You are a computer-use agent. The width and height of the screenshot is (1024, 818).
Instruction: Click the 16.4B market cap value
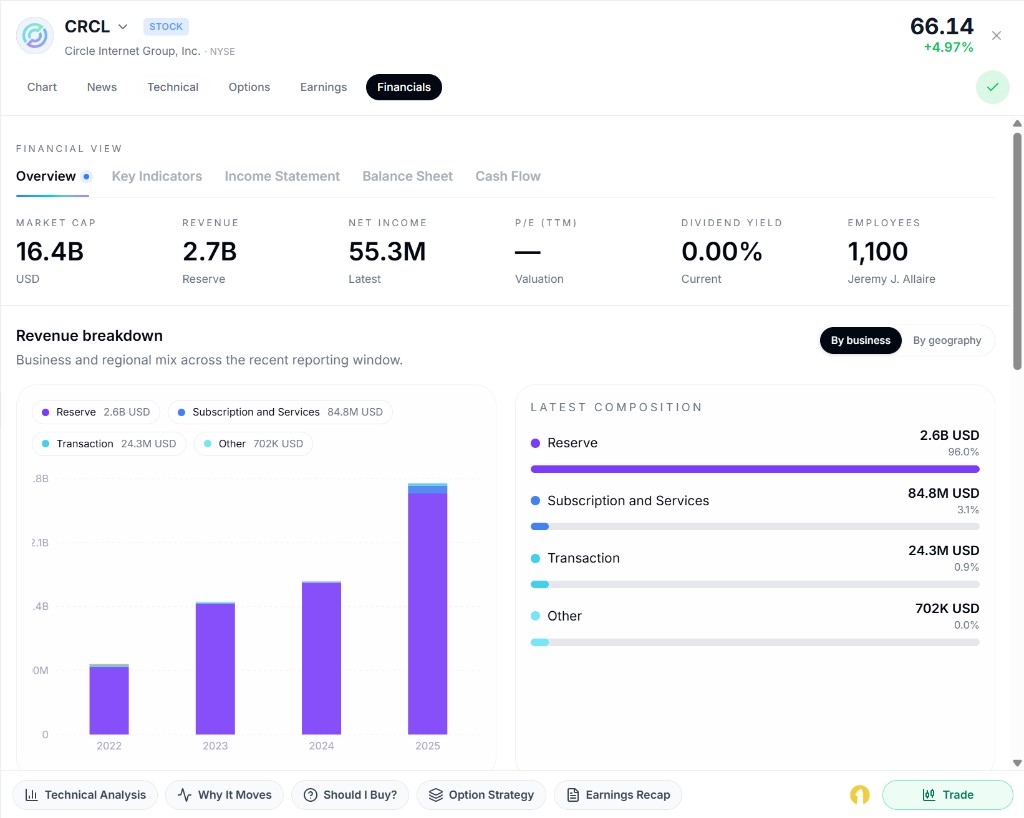(x=50, y=251)
